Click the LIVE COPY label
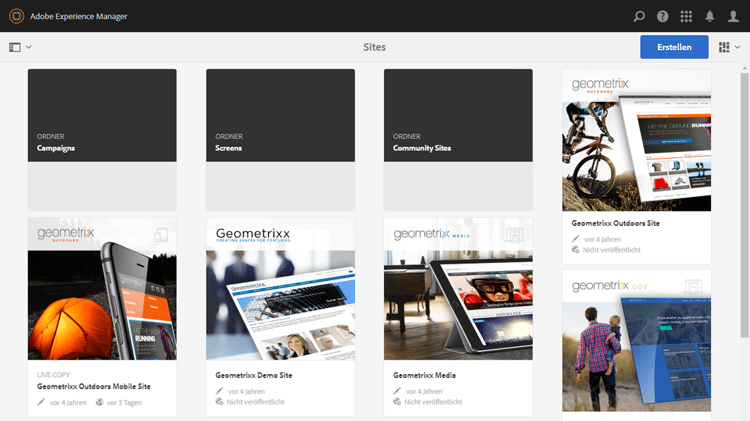Viewport: 750px width, 421px height. tap(53, 375)
